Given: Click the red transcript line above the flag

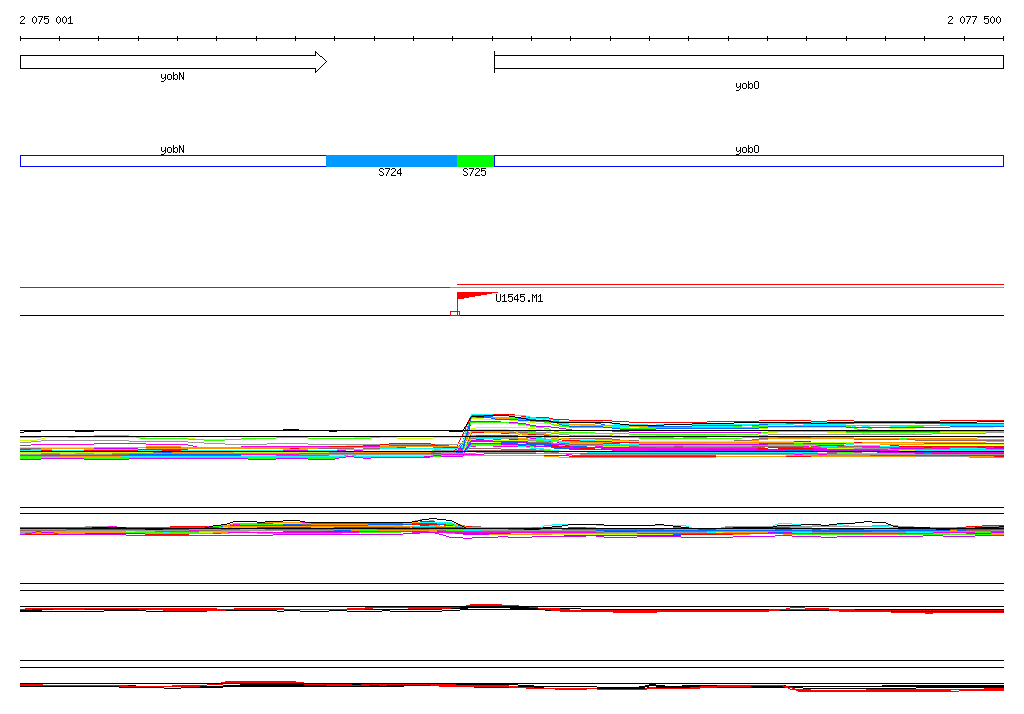Looking at the screenshot, I should click(x=730, y=285).
